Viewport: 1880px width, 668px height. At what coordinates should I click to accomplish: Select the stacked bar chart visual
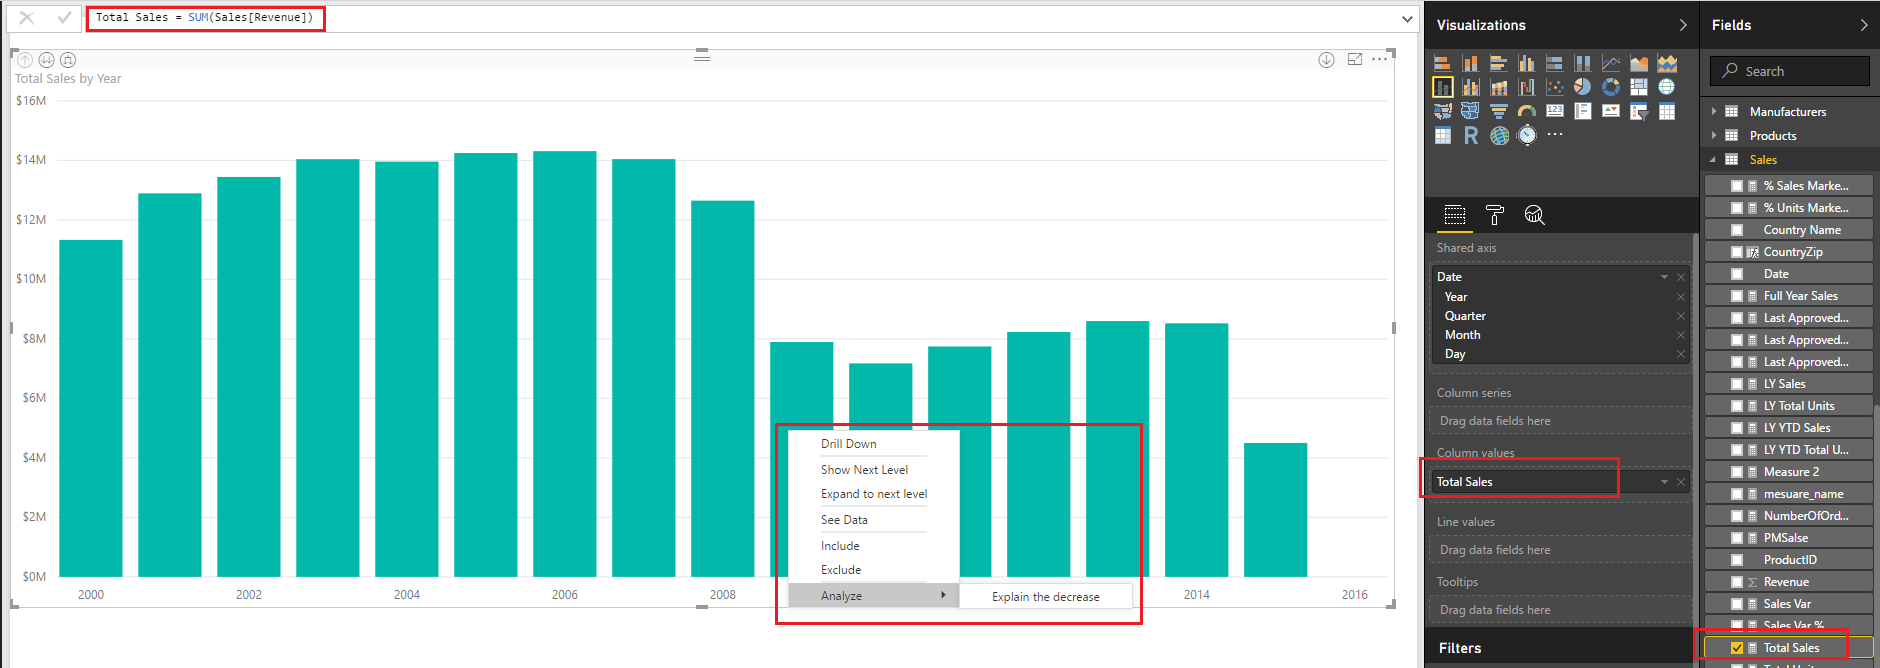tap(1443, 63)
